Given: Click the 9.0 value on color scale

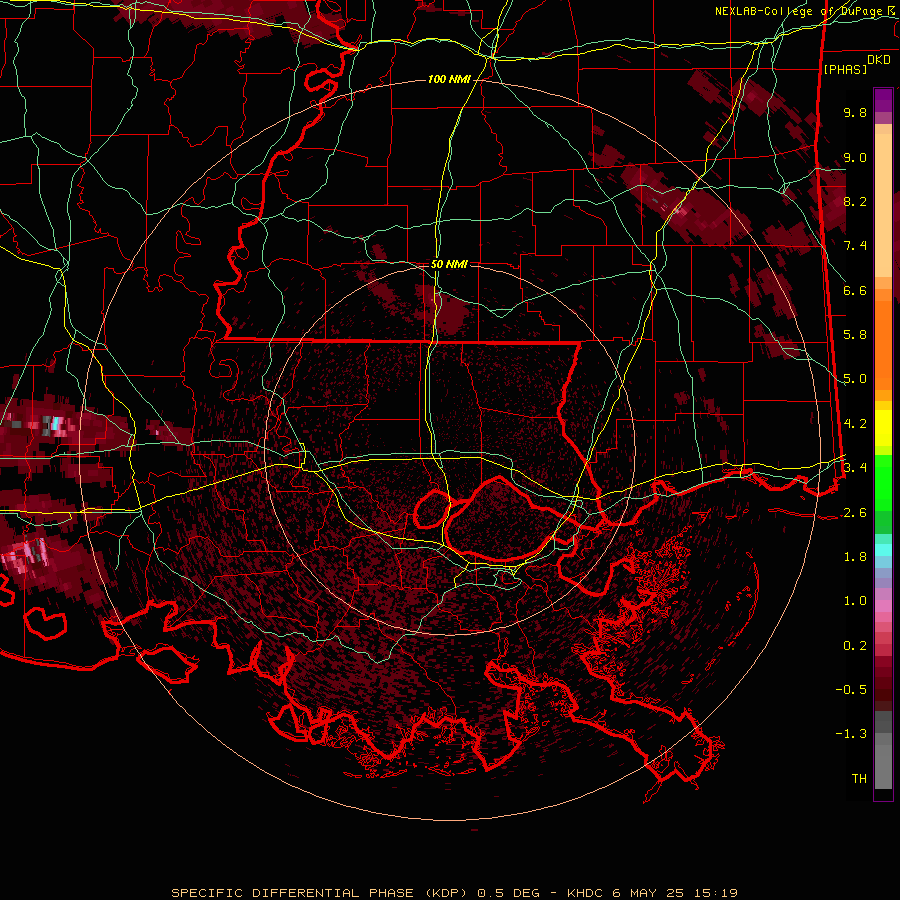Looking at the screenshot, I should point(855,157).
